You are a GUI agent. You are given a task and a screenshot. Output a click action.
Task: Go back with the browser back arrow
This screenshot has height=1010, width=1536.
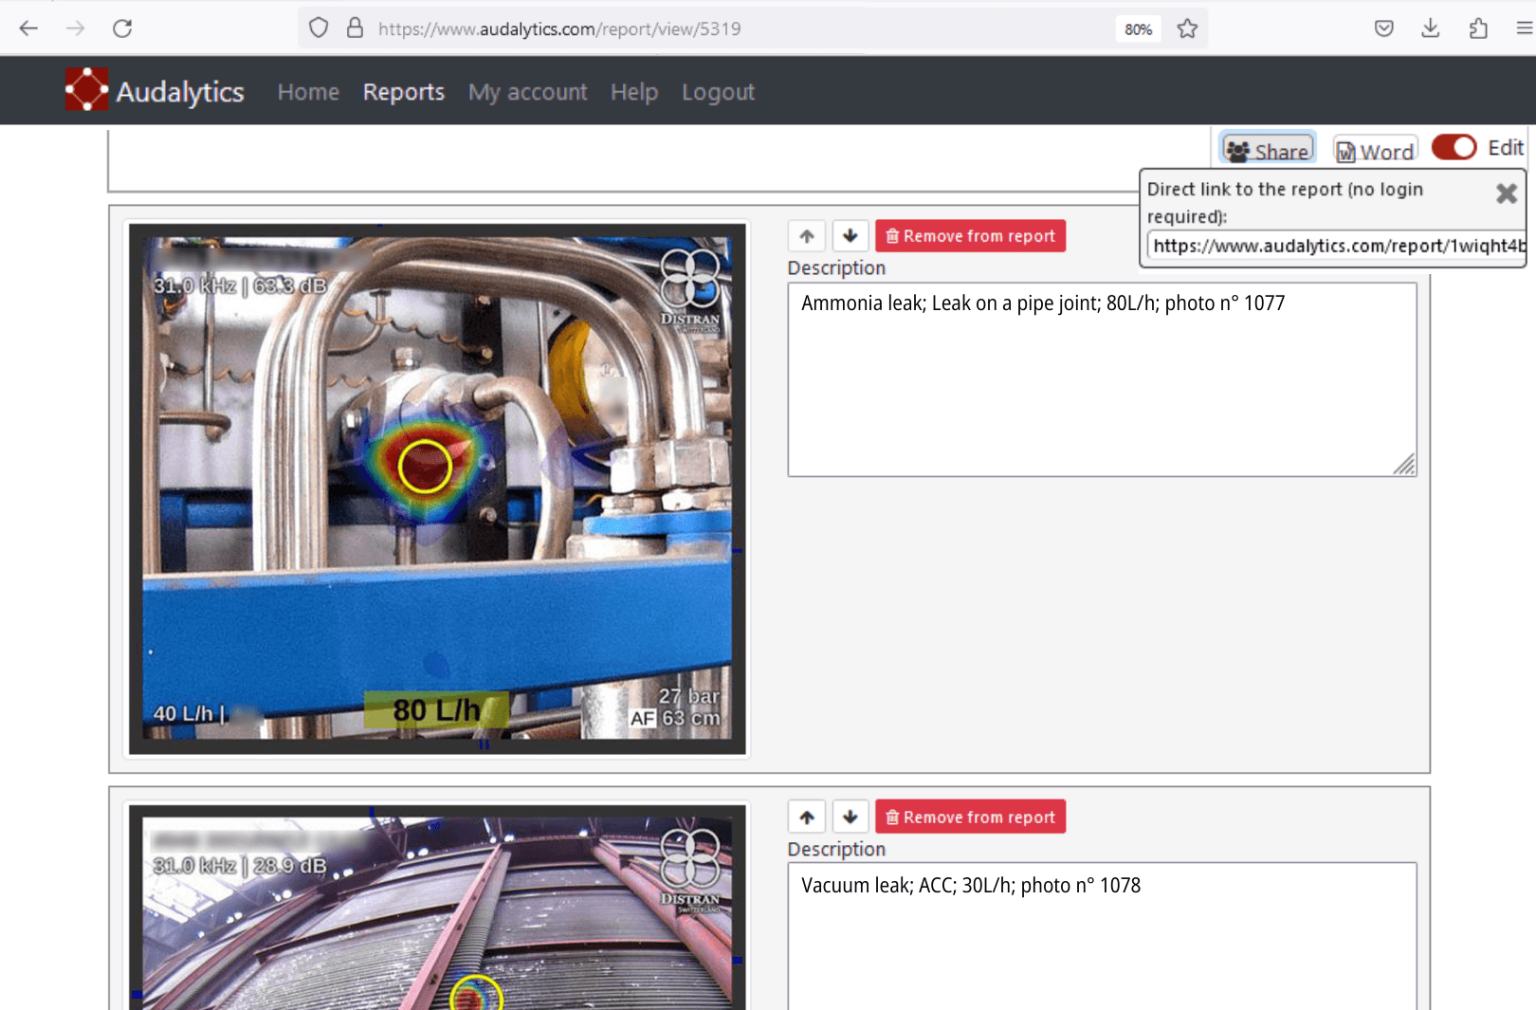tap(28, 28)
